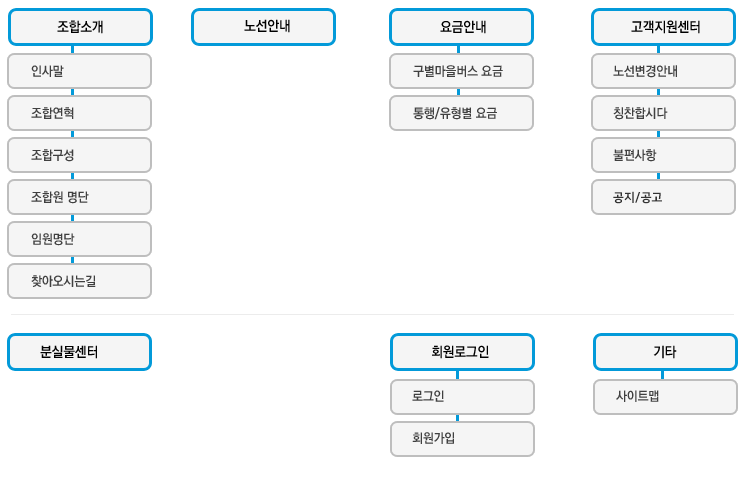Open the 노선안내 section header
The image size is (743, 478).
click(x=263, y=27)
